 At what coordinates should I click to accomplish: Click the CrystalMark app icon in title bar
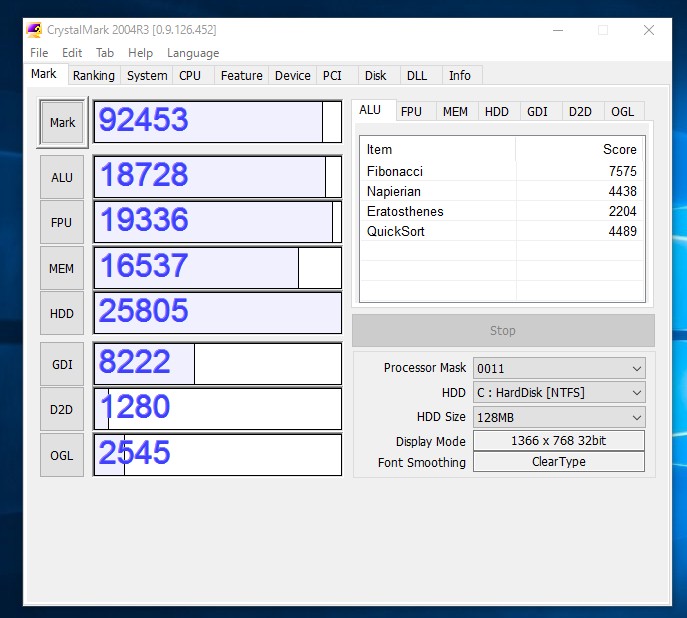tap(34, 30)
